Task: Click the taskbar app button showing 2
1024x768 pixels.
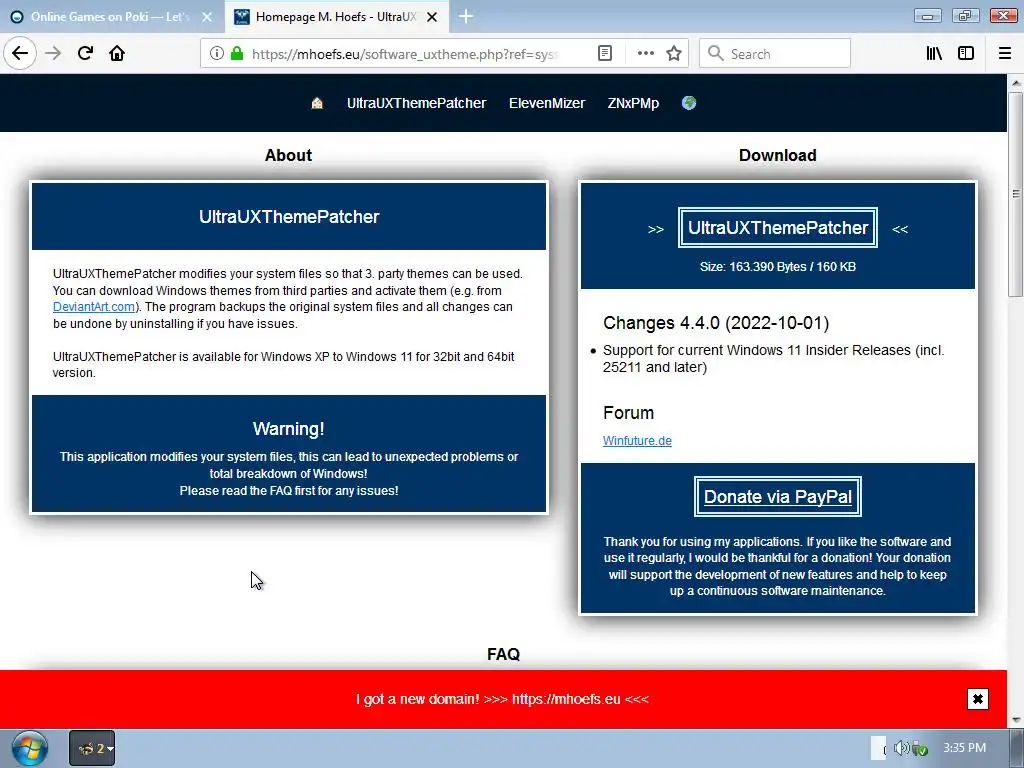Action: point(92,748)
